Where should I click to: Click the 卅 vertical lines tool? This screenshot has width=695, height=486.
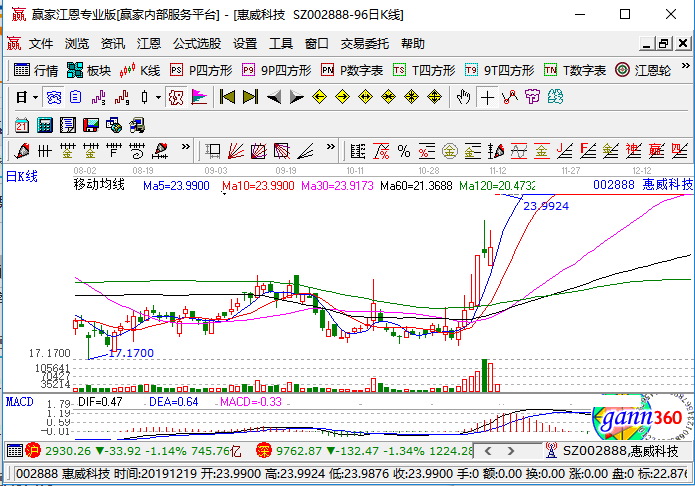coord(45,151)
